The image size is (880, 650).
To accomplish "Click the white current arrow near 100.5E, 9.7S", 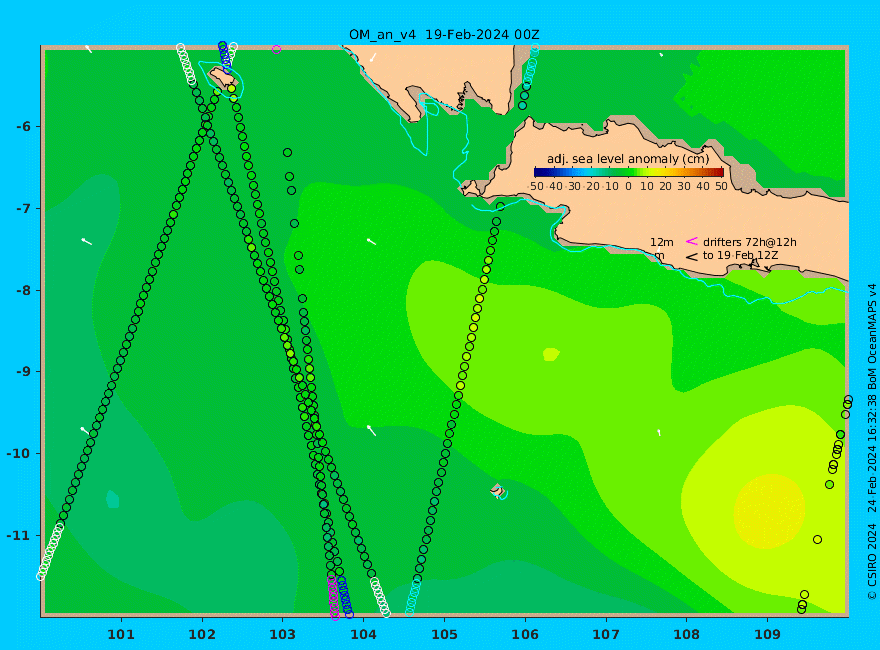I will coord(85,431).
